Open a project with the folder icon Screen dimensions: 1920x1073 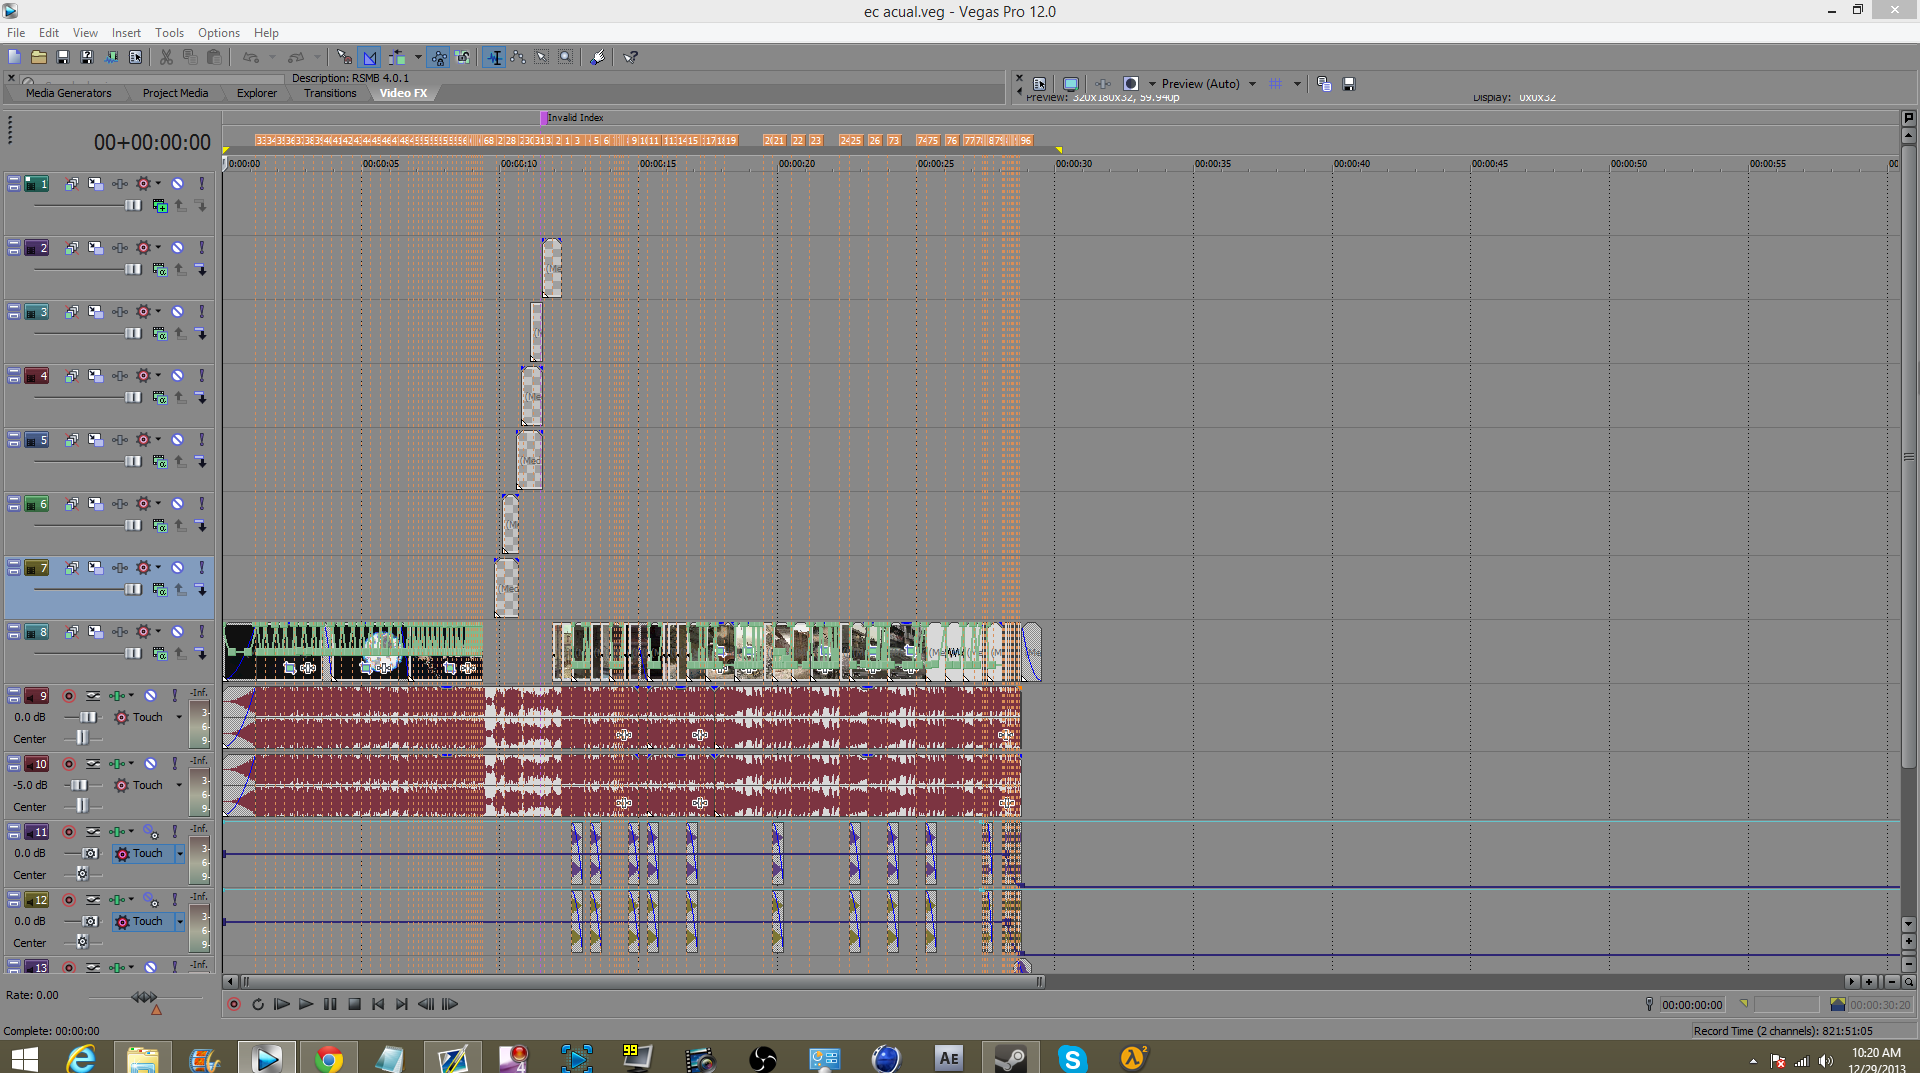(x=38, y=57)
